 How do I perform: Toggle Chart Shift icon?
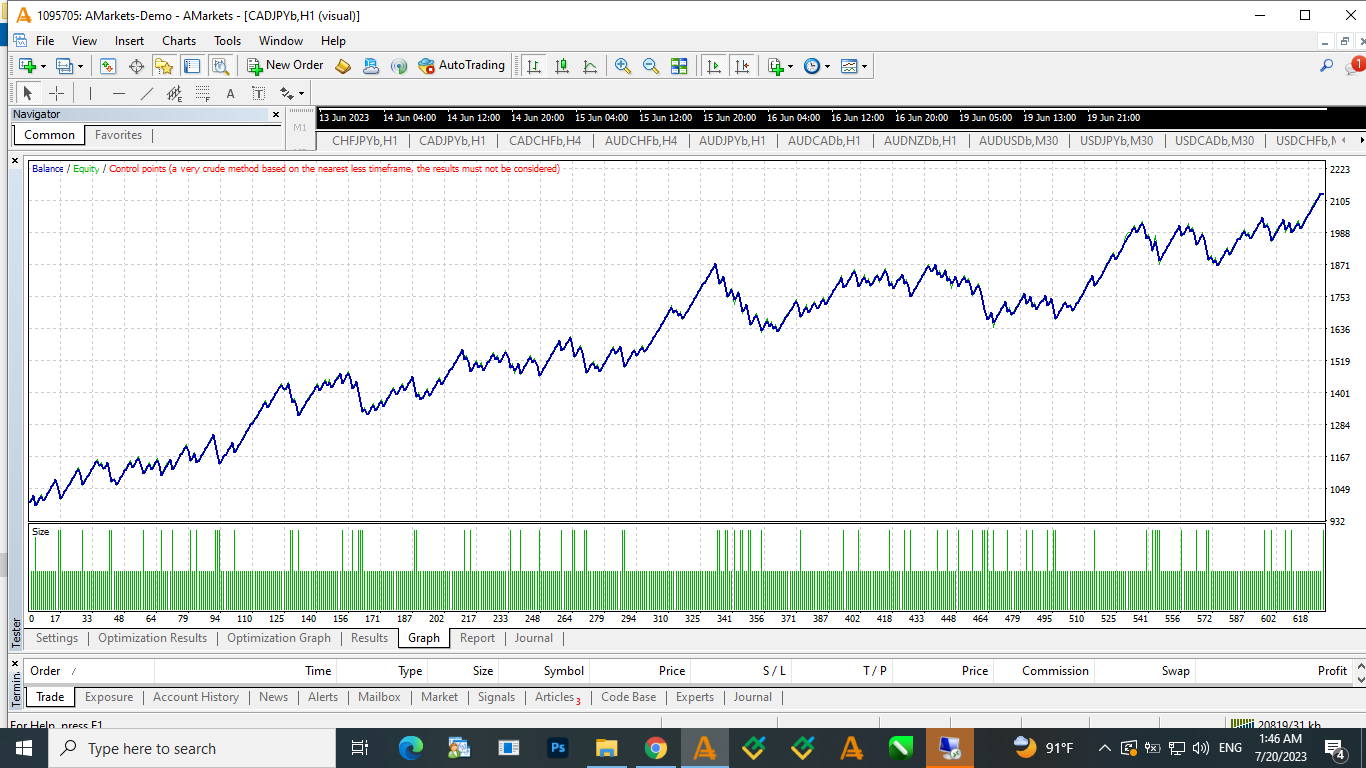(x=742, y=66)
